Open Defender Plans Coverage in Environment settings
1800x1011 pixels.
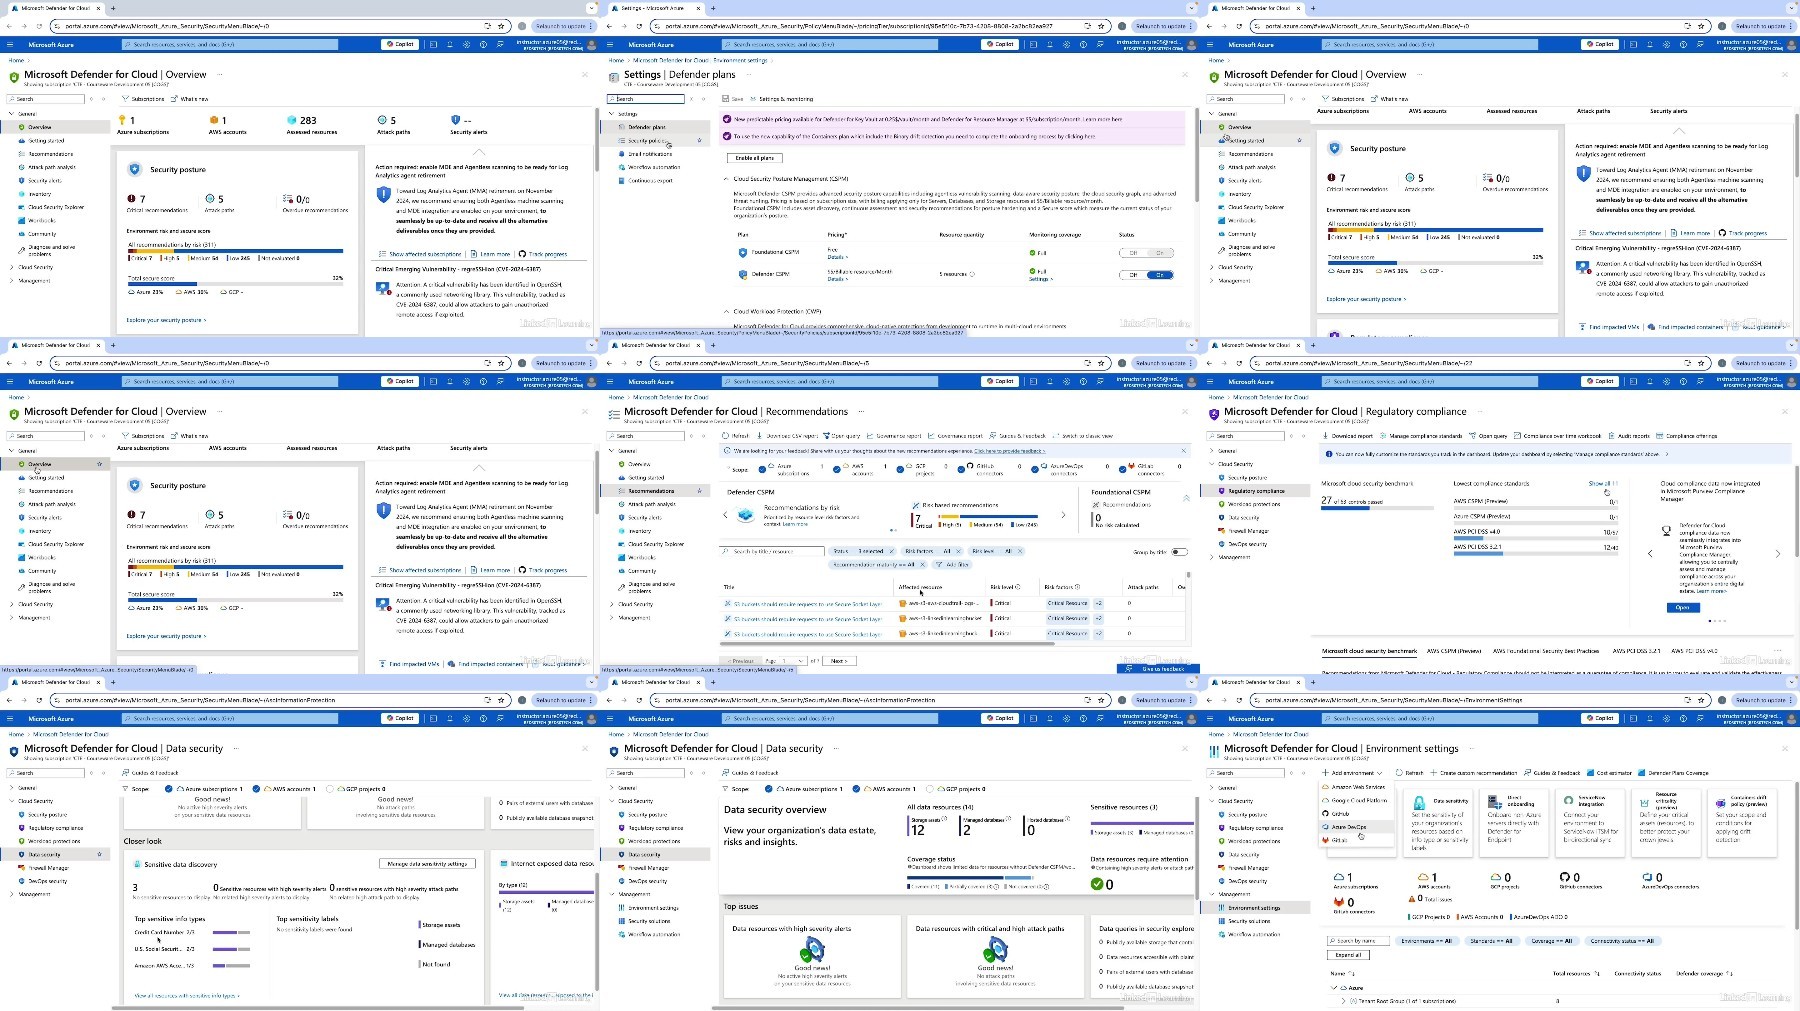1674,773
